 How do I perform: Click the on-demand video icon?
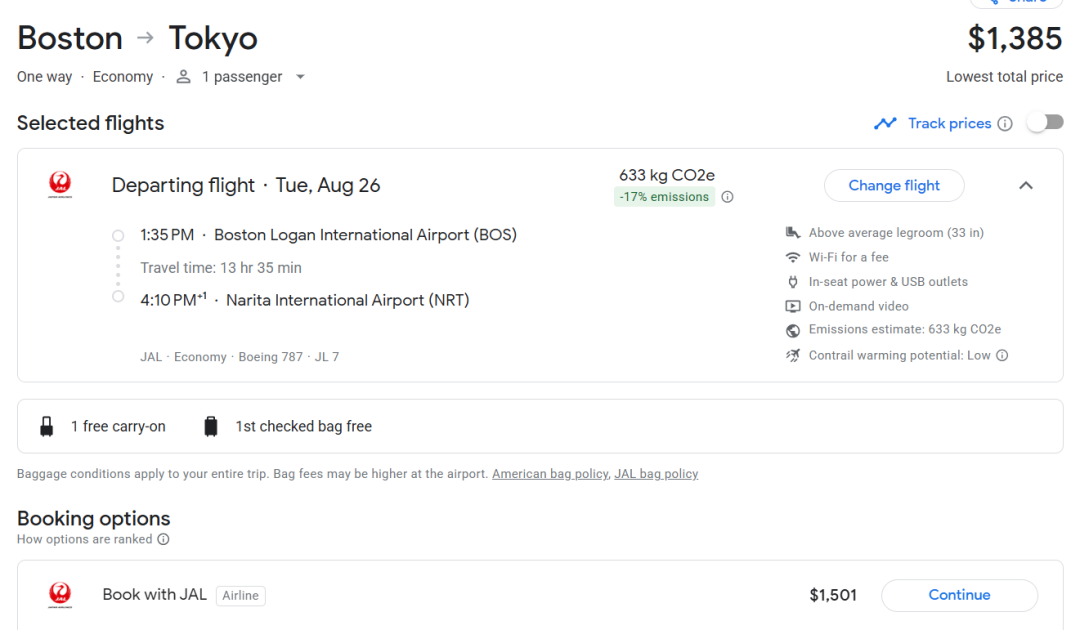coord(793,306)
